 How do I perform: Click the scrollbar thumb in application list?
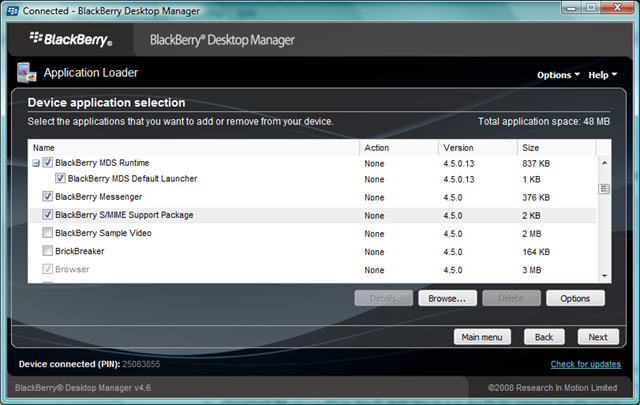(x=604, y=189)
